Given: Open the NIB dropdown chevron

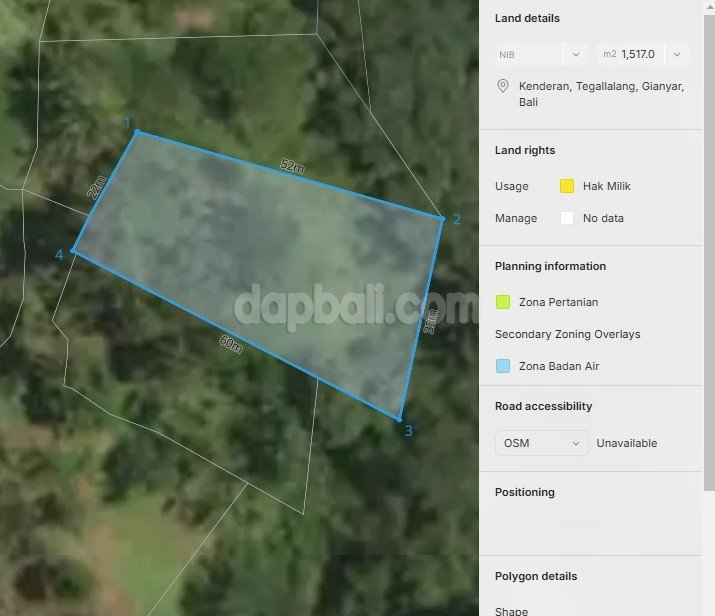Looking at the screenshot, I should coord(576,54).
